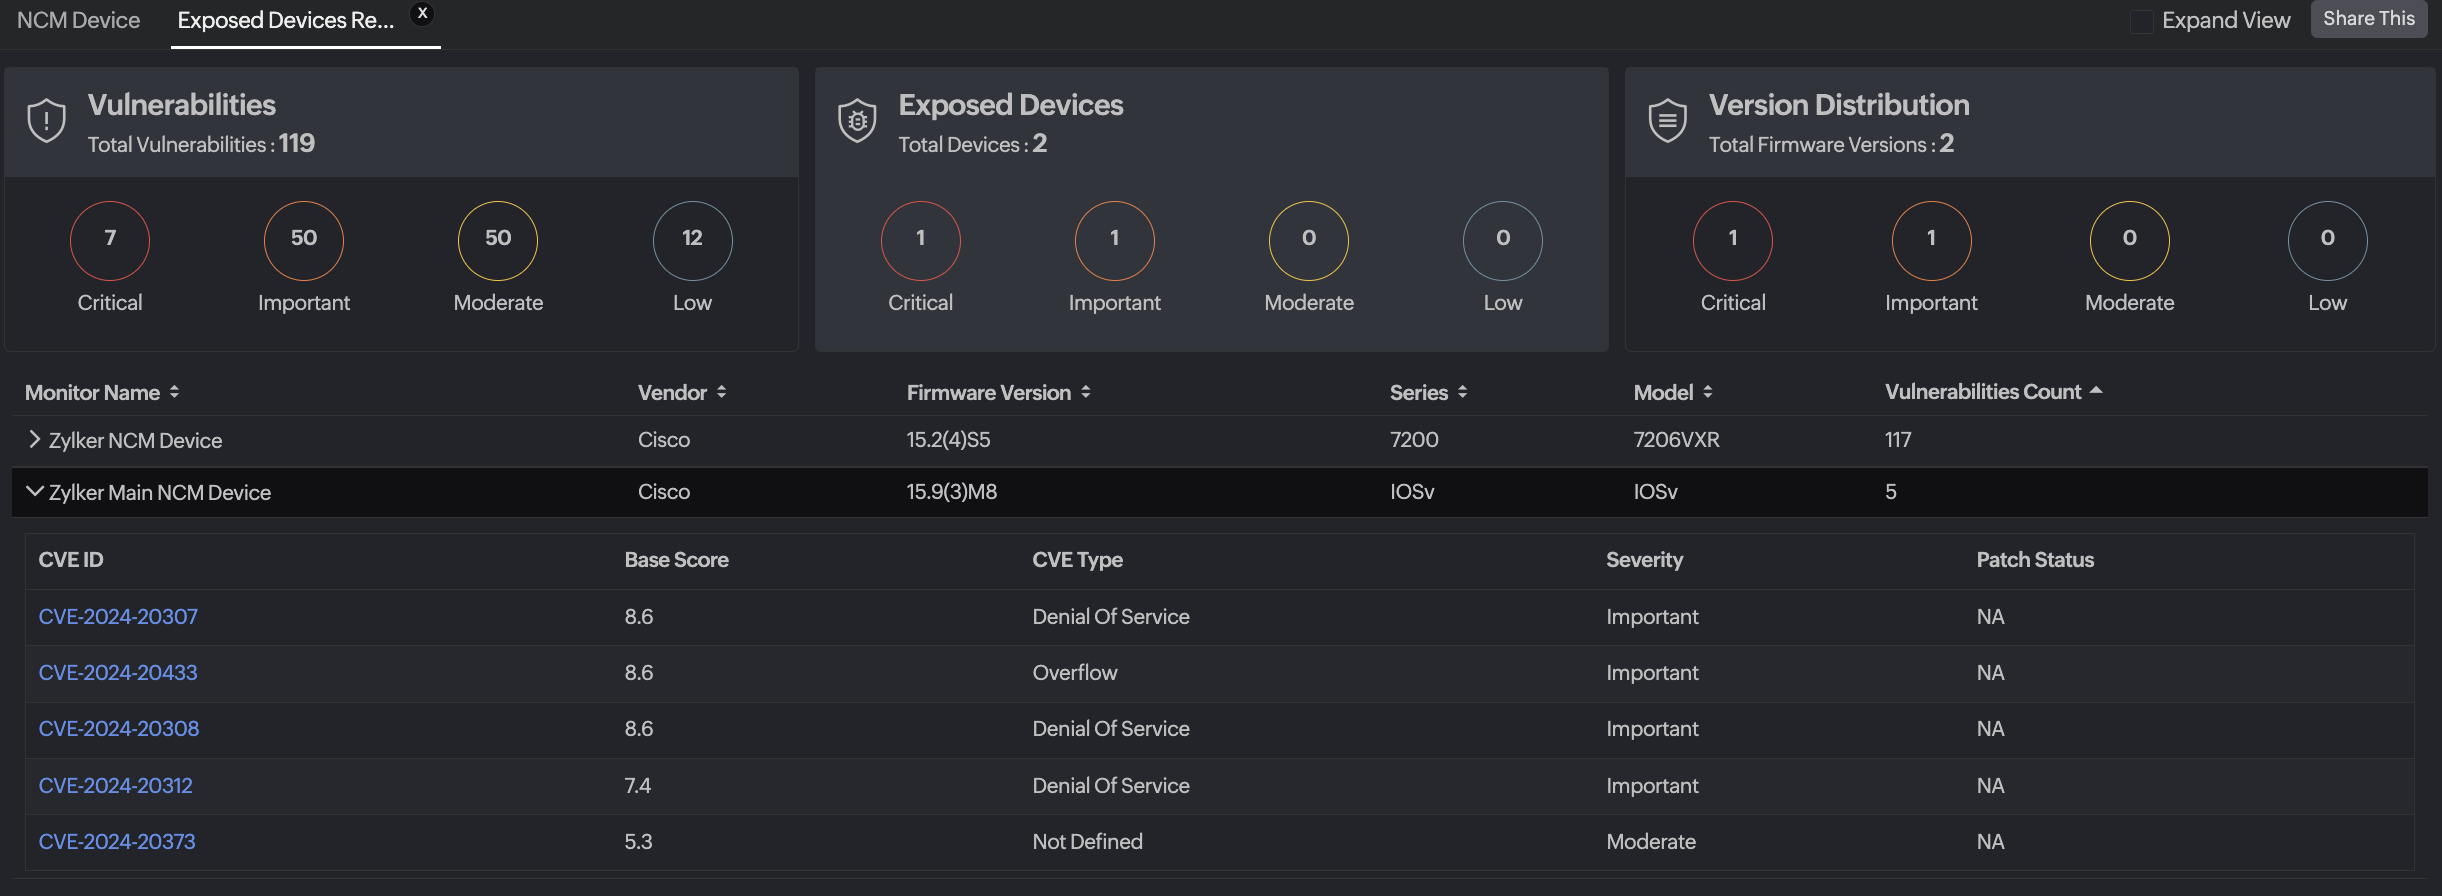Click the Low vulnerabilities circle showing 12
Screen dimensions: 2442x896
pos(692,241)
